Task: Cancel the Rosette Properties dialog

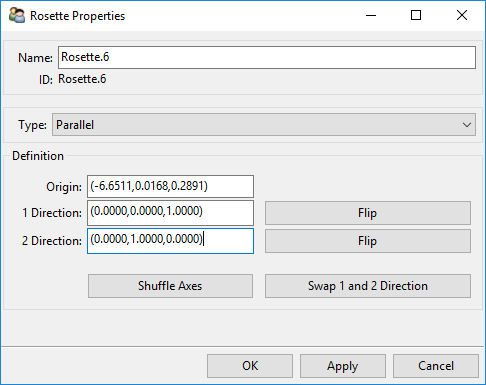Action: tap(436, 366)
